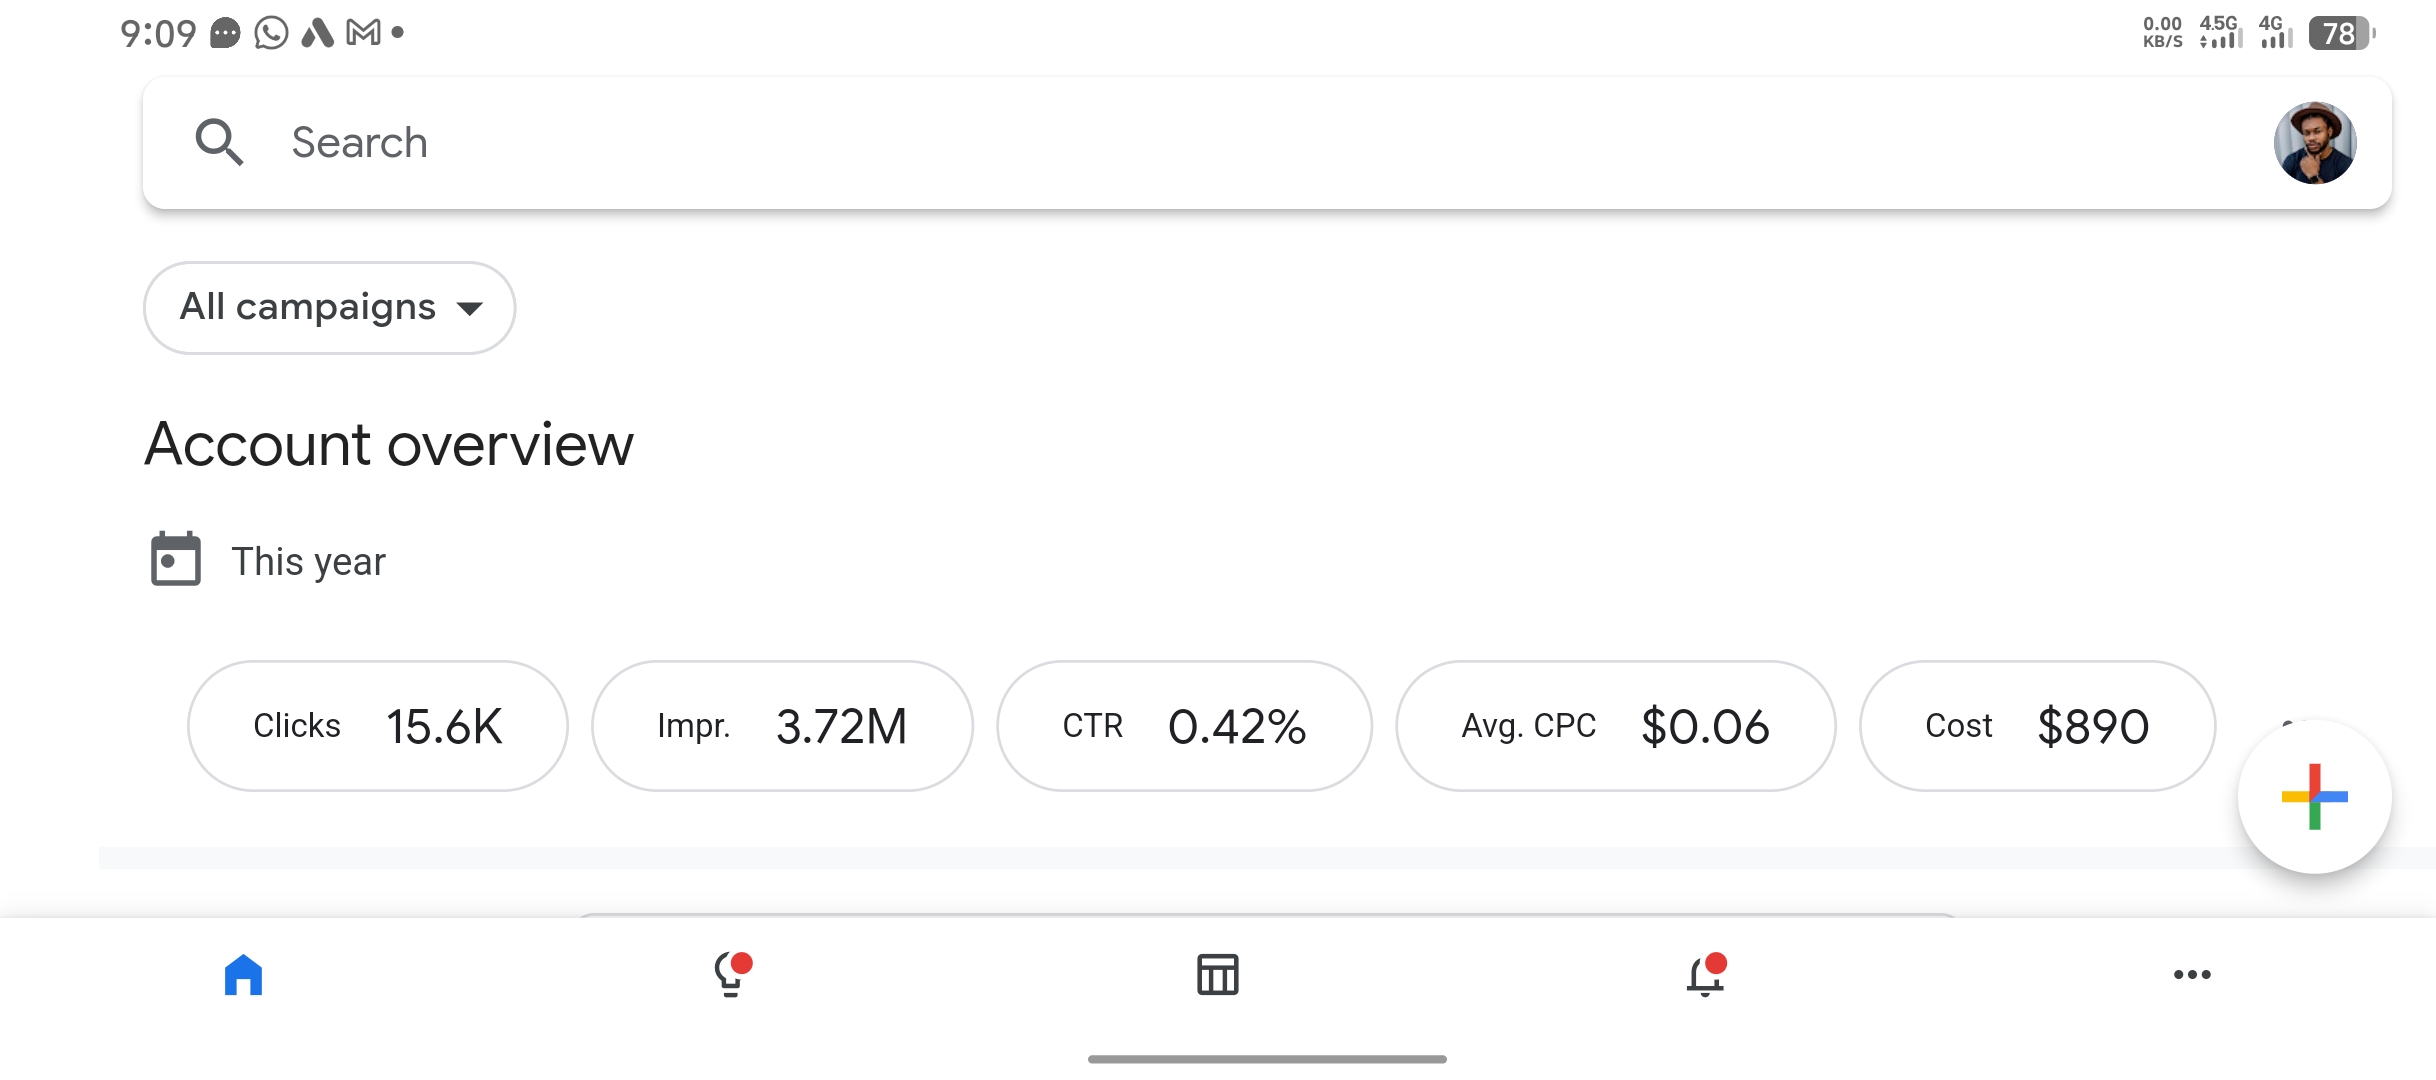Open the recommendations lightbulb tab
This screenshot has width=2436, height=1080.
[731, 975]
